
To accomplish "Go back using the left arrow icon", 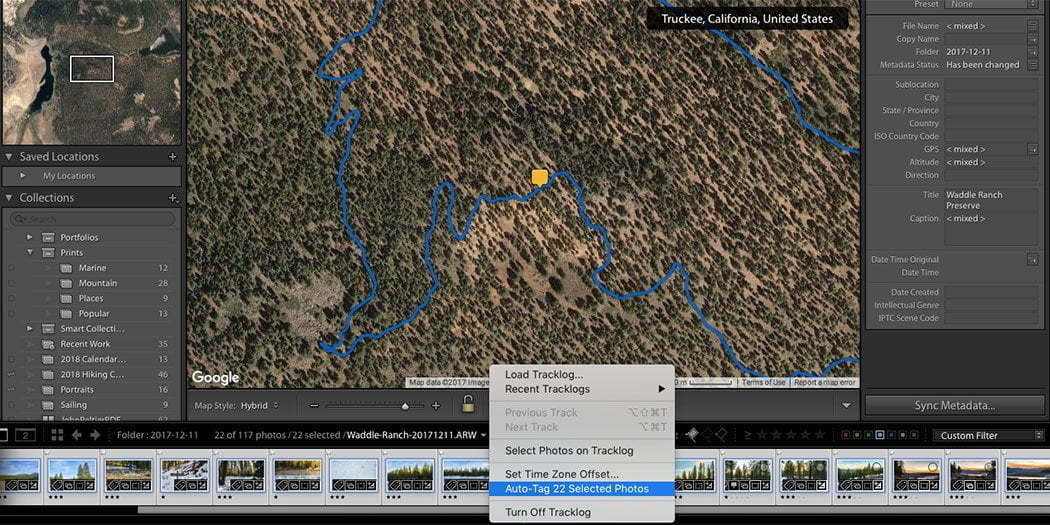I will pos(76,435).
